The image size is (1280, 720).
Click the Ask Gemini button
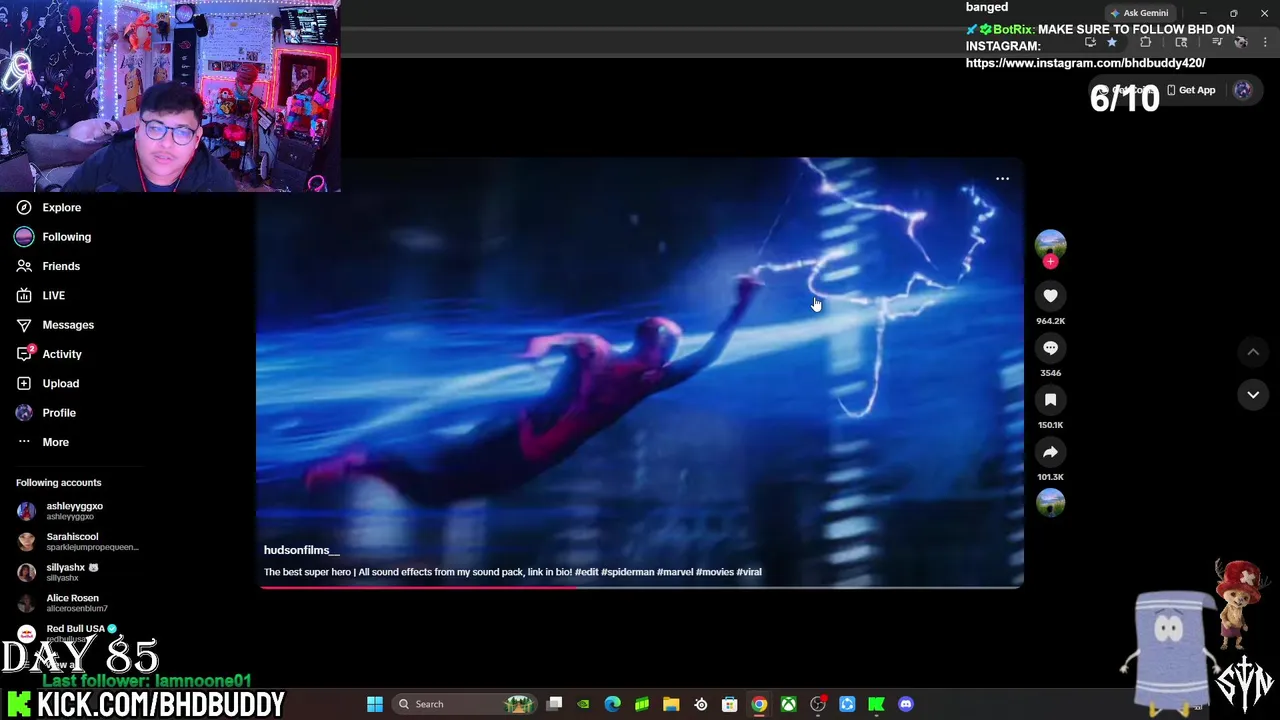tap(1139, 13)
